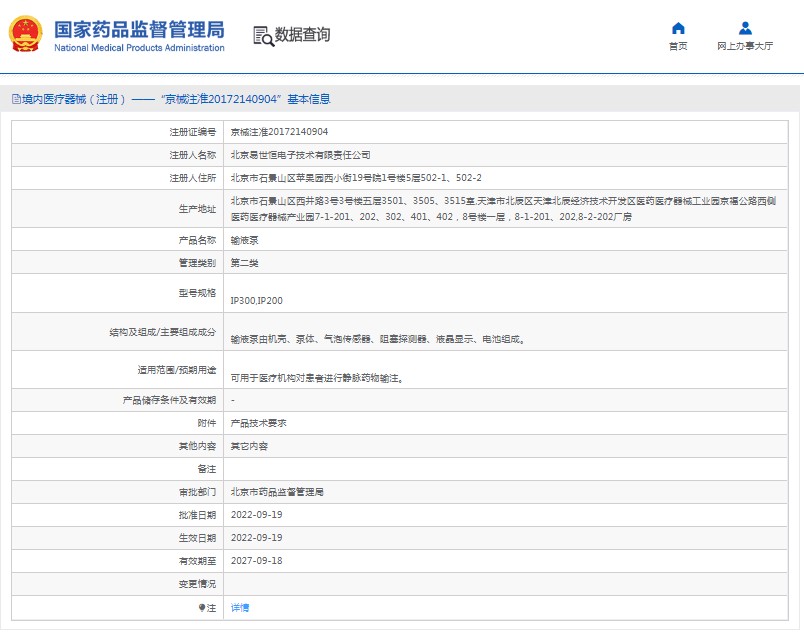Screen dimensions: 804x632
Task: Click the approval date 2022-09-19 value
Action: (x=256, y=515)
